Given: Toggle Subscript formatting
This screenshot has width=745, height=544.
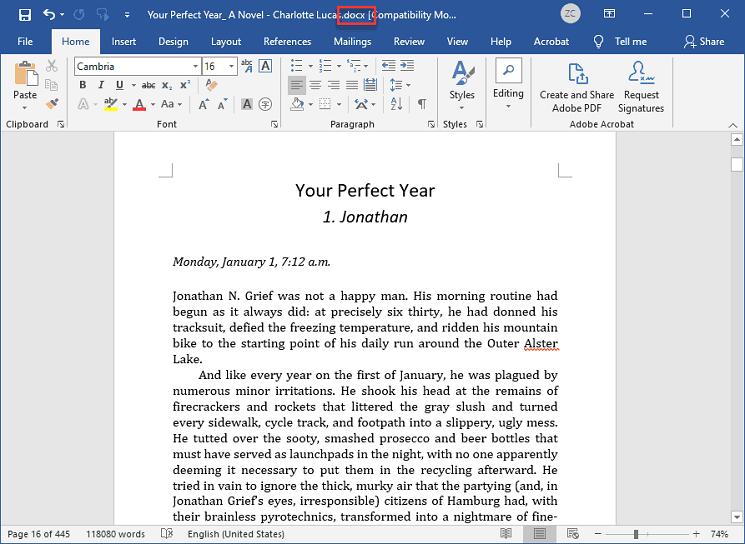Looking at the screenshot, I should pyautogui.click(x=167, y=85).
